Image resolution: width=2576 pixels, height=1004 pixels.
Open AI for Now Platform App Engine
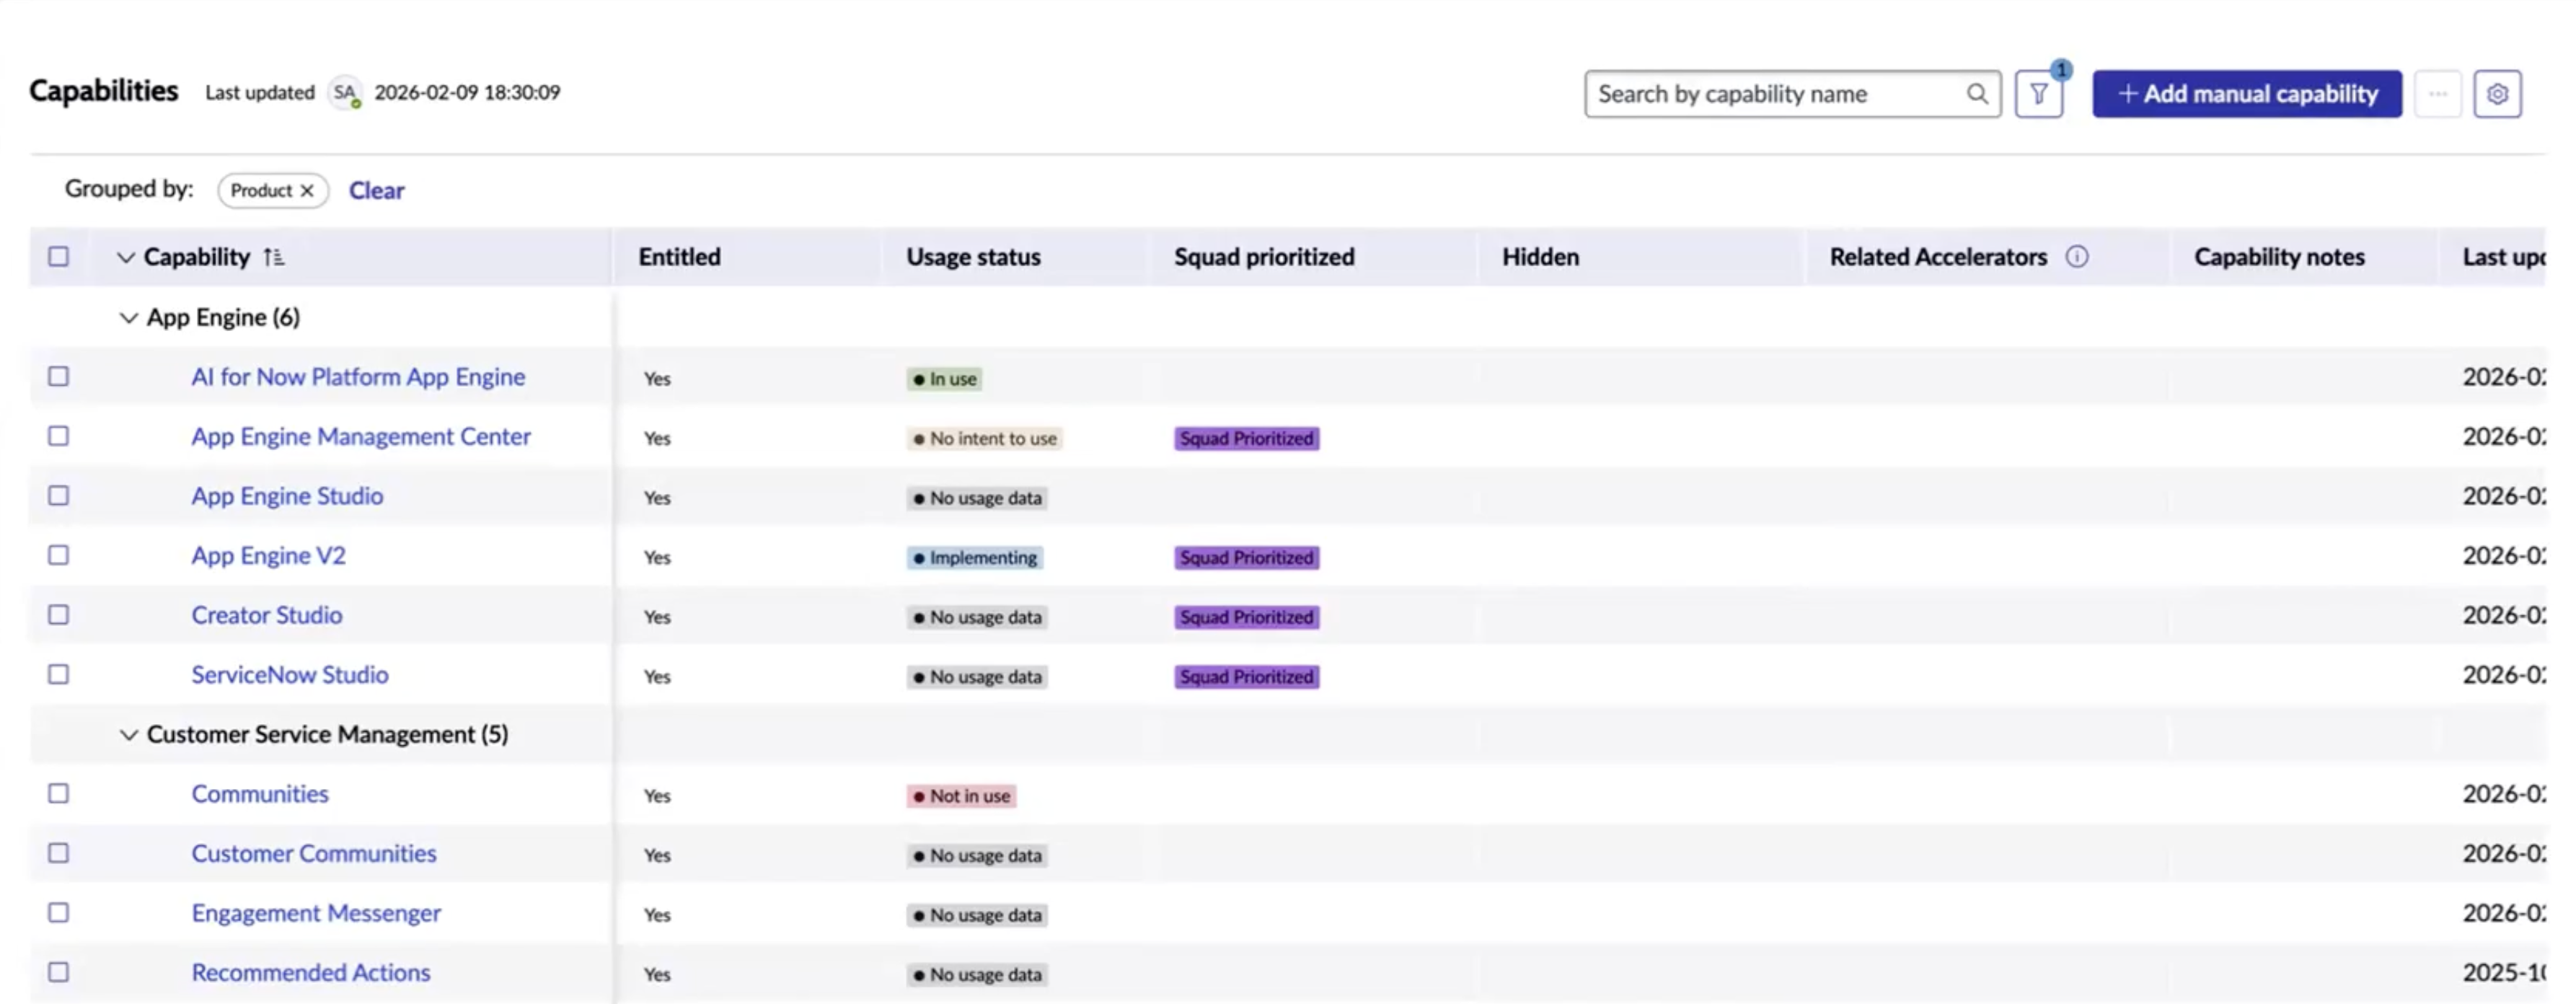tap(358, 377)
